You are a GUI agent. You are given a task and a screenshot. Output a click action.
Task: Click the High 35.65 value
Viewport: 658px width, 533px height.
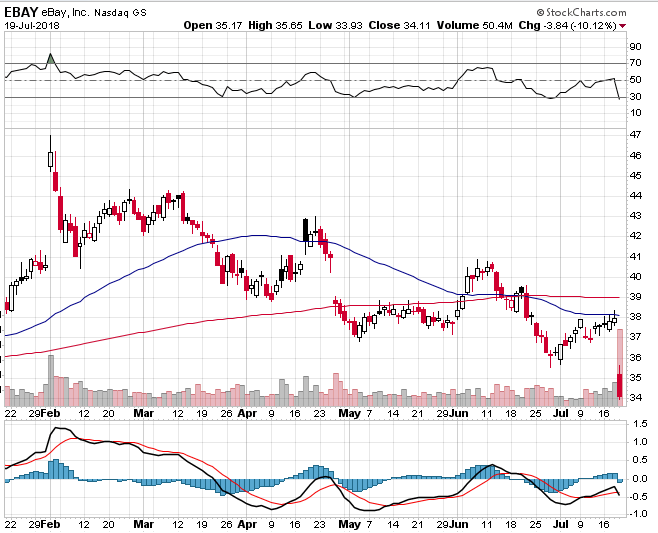(275, 26)
